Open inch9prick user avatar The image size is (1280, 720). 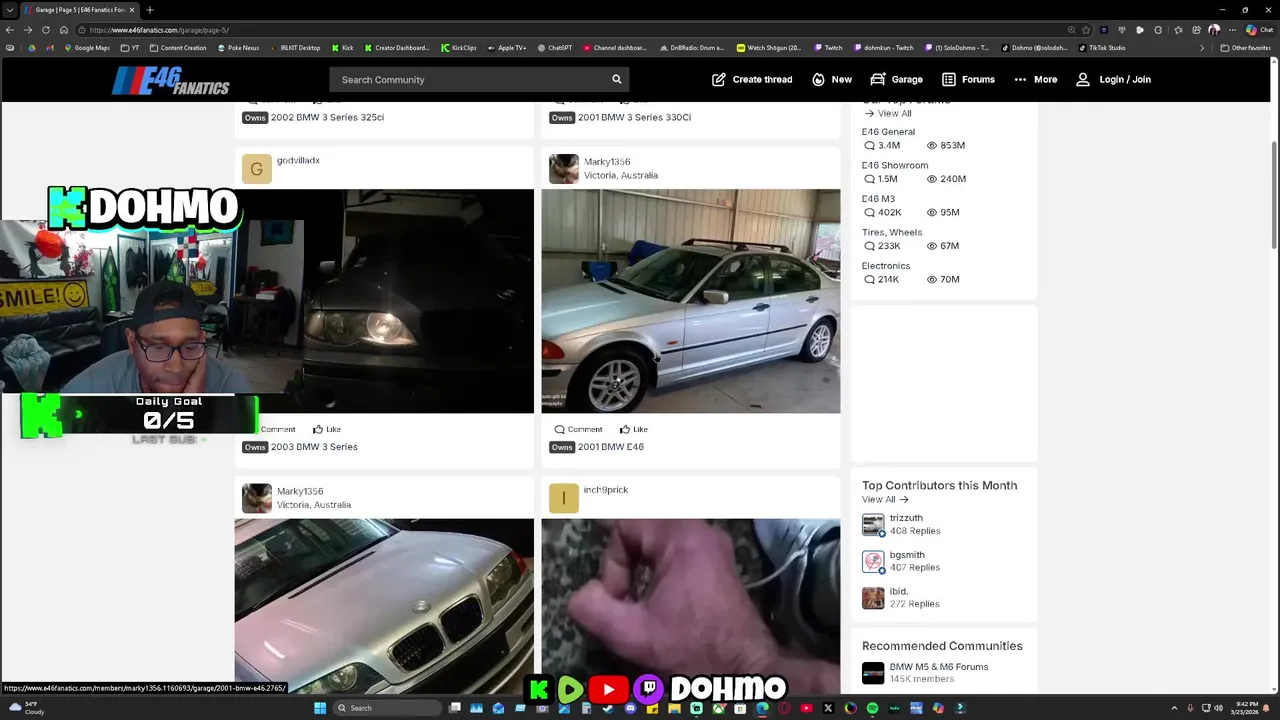(x=564, y=498)
